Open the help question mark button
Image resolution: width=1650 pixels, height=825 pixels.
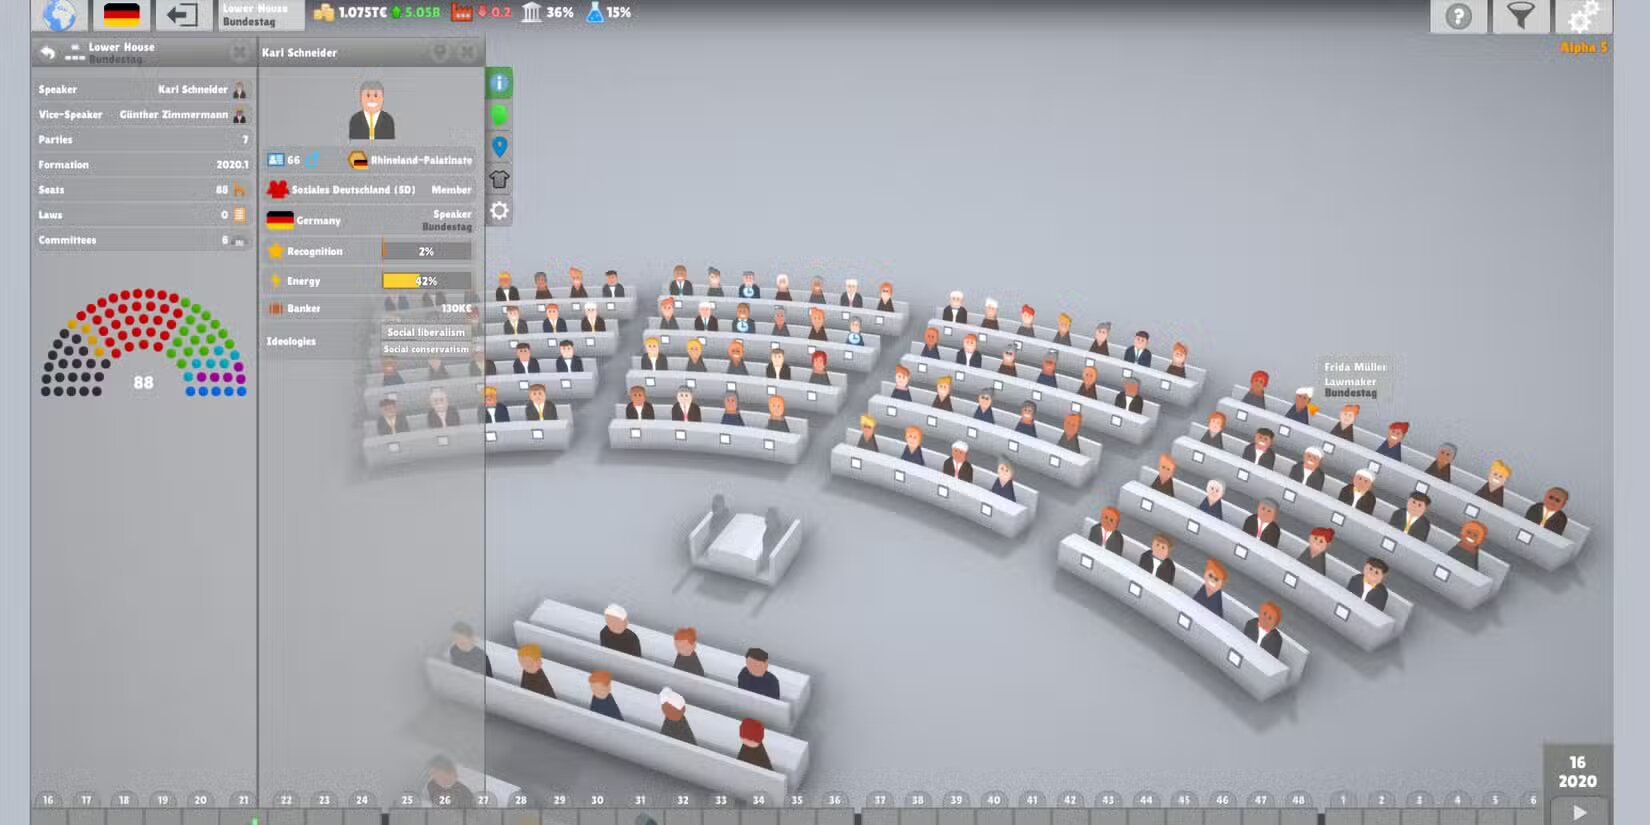[x=1458, y=16]
